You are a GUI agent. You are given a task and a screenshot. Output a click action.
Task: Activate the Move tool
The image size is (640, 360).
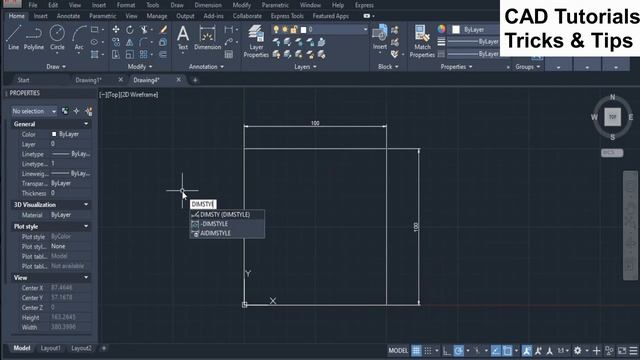click(x=116, y=30)
